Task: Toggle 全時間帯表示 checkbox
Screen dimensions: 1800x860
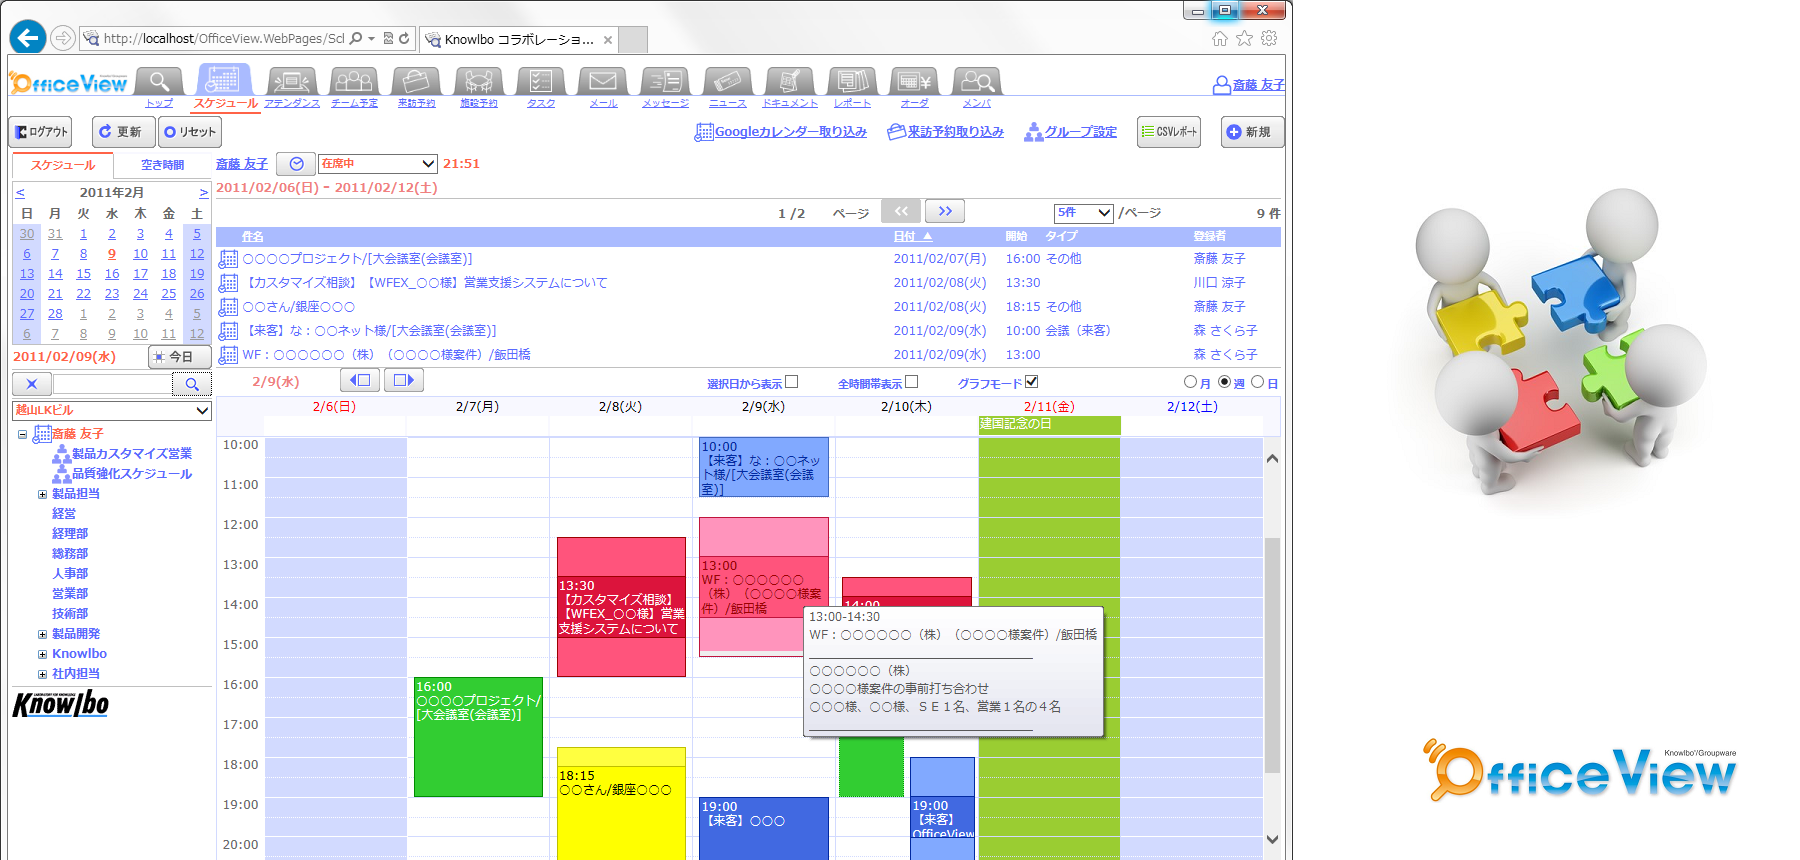Action: pyautogui.click(x=912, y=382)
